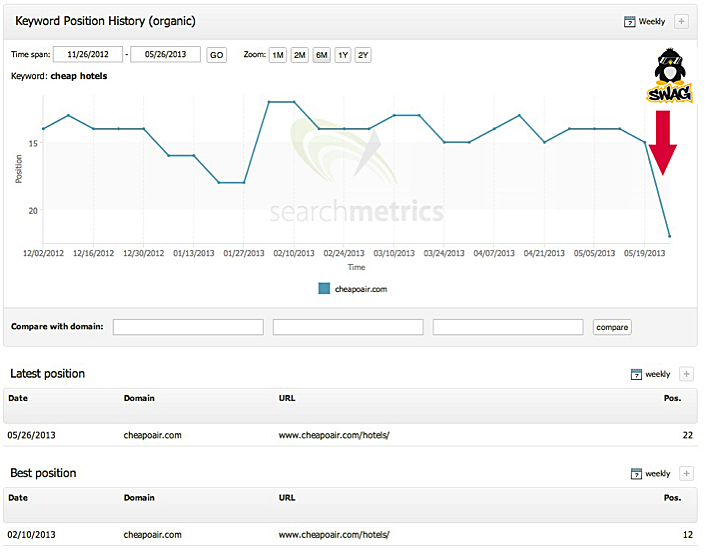Click weekly label in Best position header

tap(657, 474)
